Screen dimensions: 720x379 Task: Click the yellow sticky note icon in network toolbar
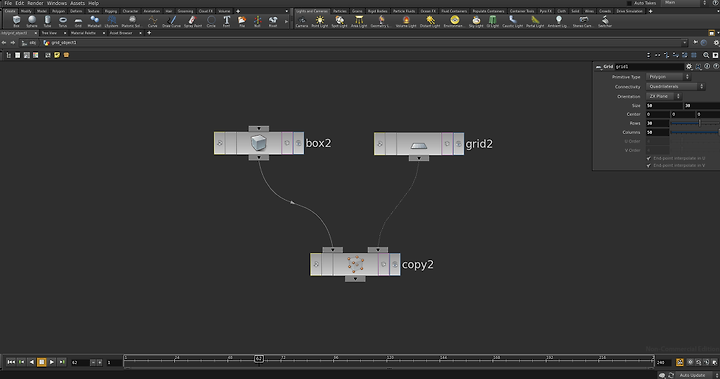pos(57,55)
